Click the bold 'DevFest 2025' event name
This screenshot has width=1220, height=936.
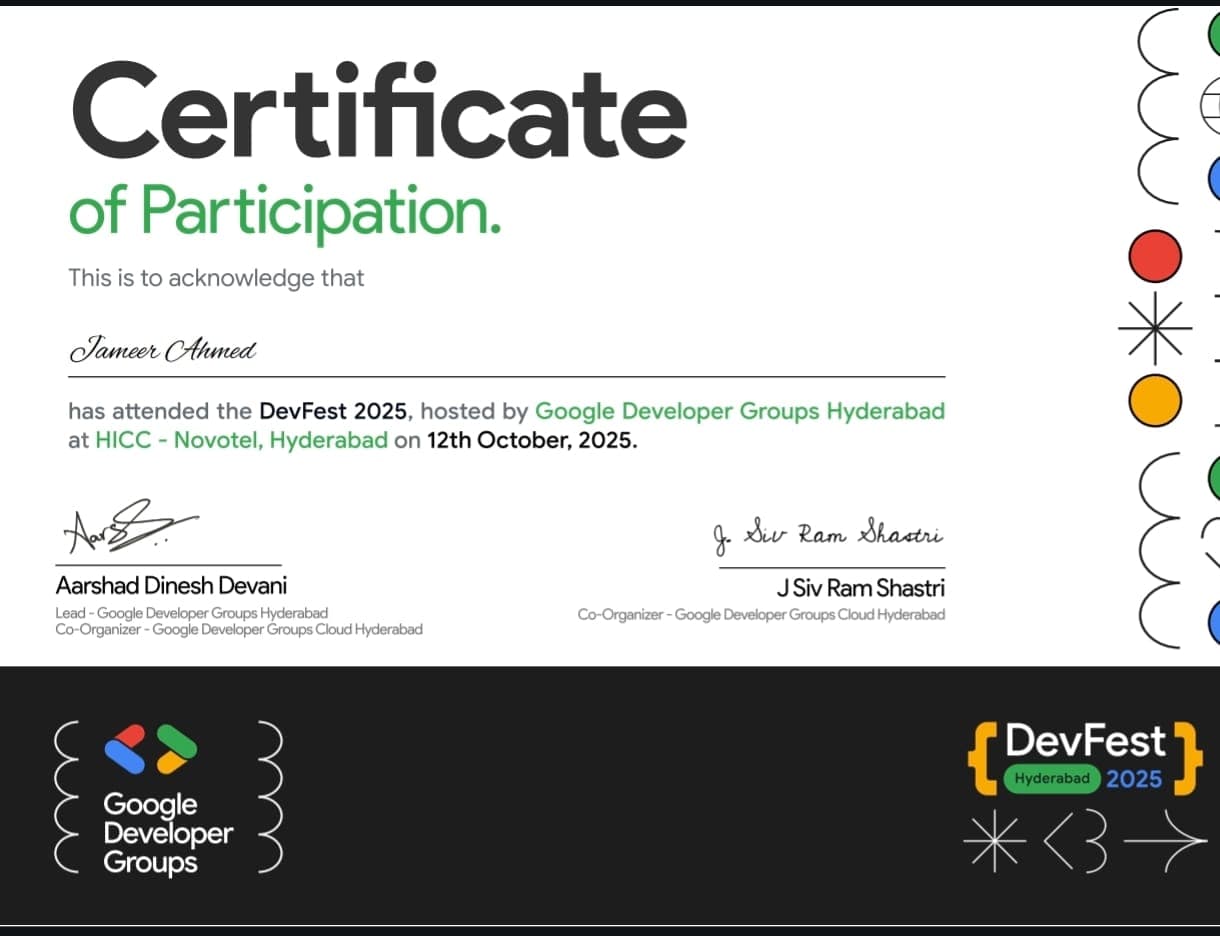point(333,410)
